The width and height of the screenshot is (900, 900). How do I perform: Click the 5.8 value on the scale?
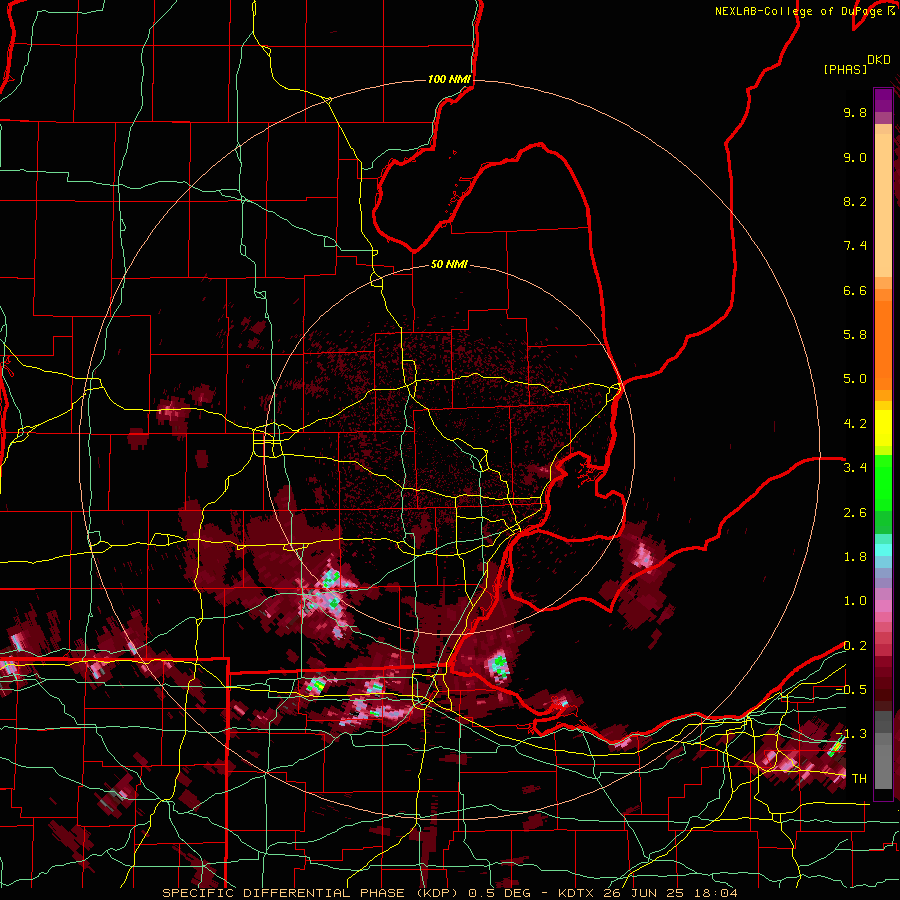pos(855,335)
